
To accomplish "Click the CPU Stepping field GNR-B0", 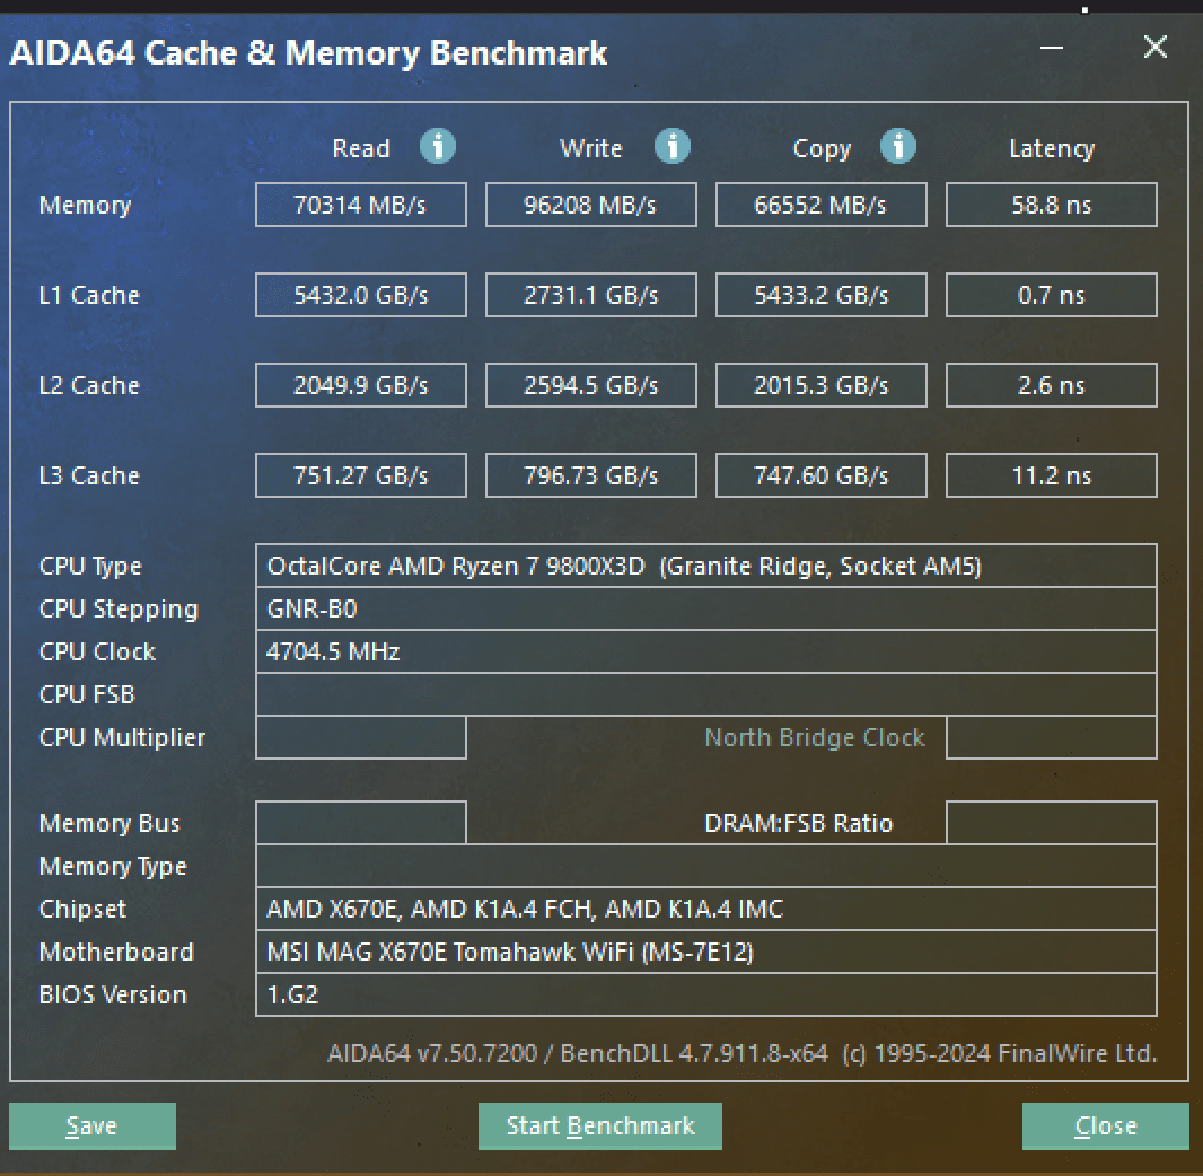I will (706, 609).
